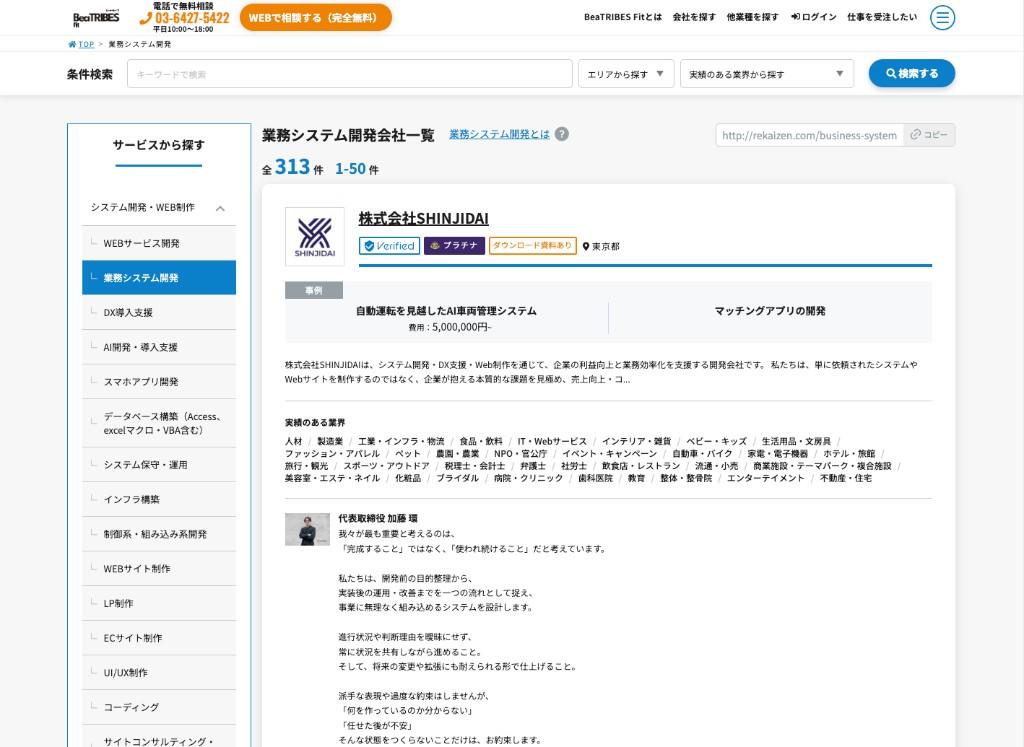This screenshot has width=1024, height=747.
Task: Click the Verified badge
Action: tap(389, 246)
